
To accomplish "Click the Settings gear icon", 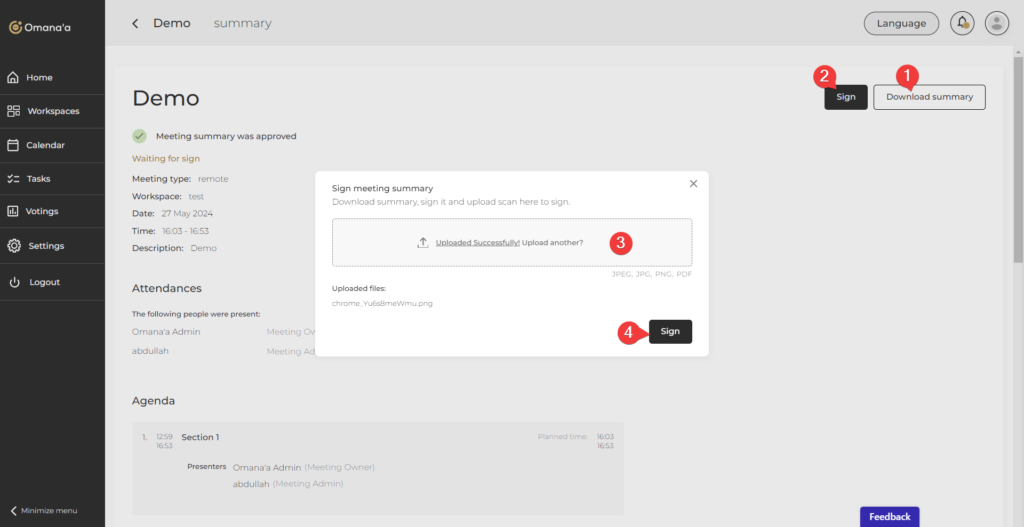I will 14,246.
